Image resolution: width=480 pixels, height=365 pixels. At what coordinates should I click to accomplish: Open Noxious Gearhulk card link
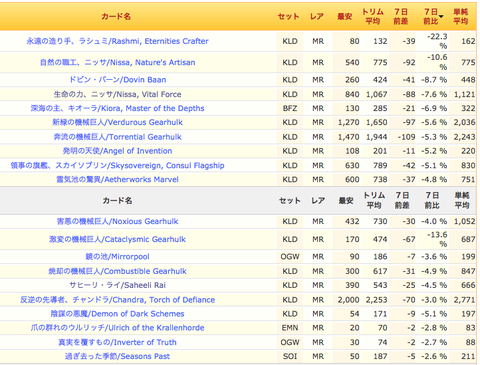click(x=117, y=221)
